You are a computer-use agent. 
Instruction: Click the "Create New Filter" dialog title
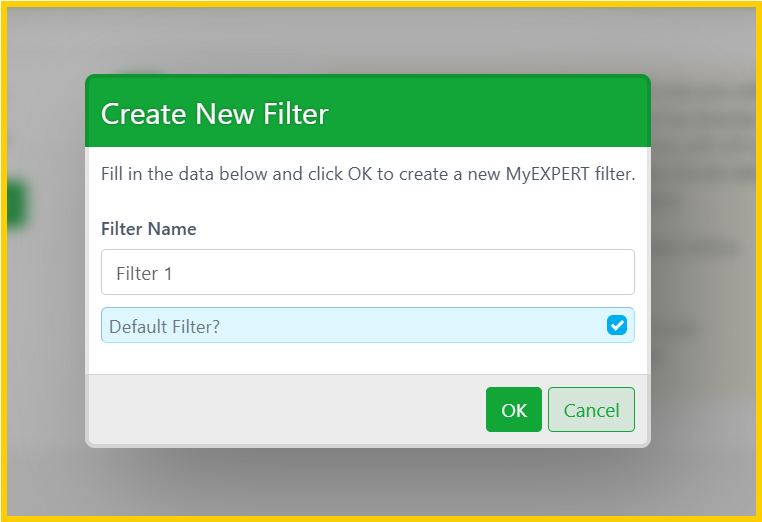point(215,114)
